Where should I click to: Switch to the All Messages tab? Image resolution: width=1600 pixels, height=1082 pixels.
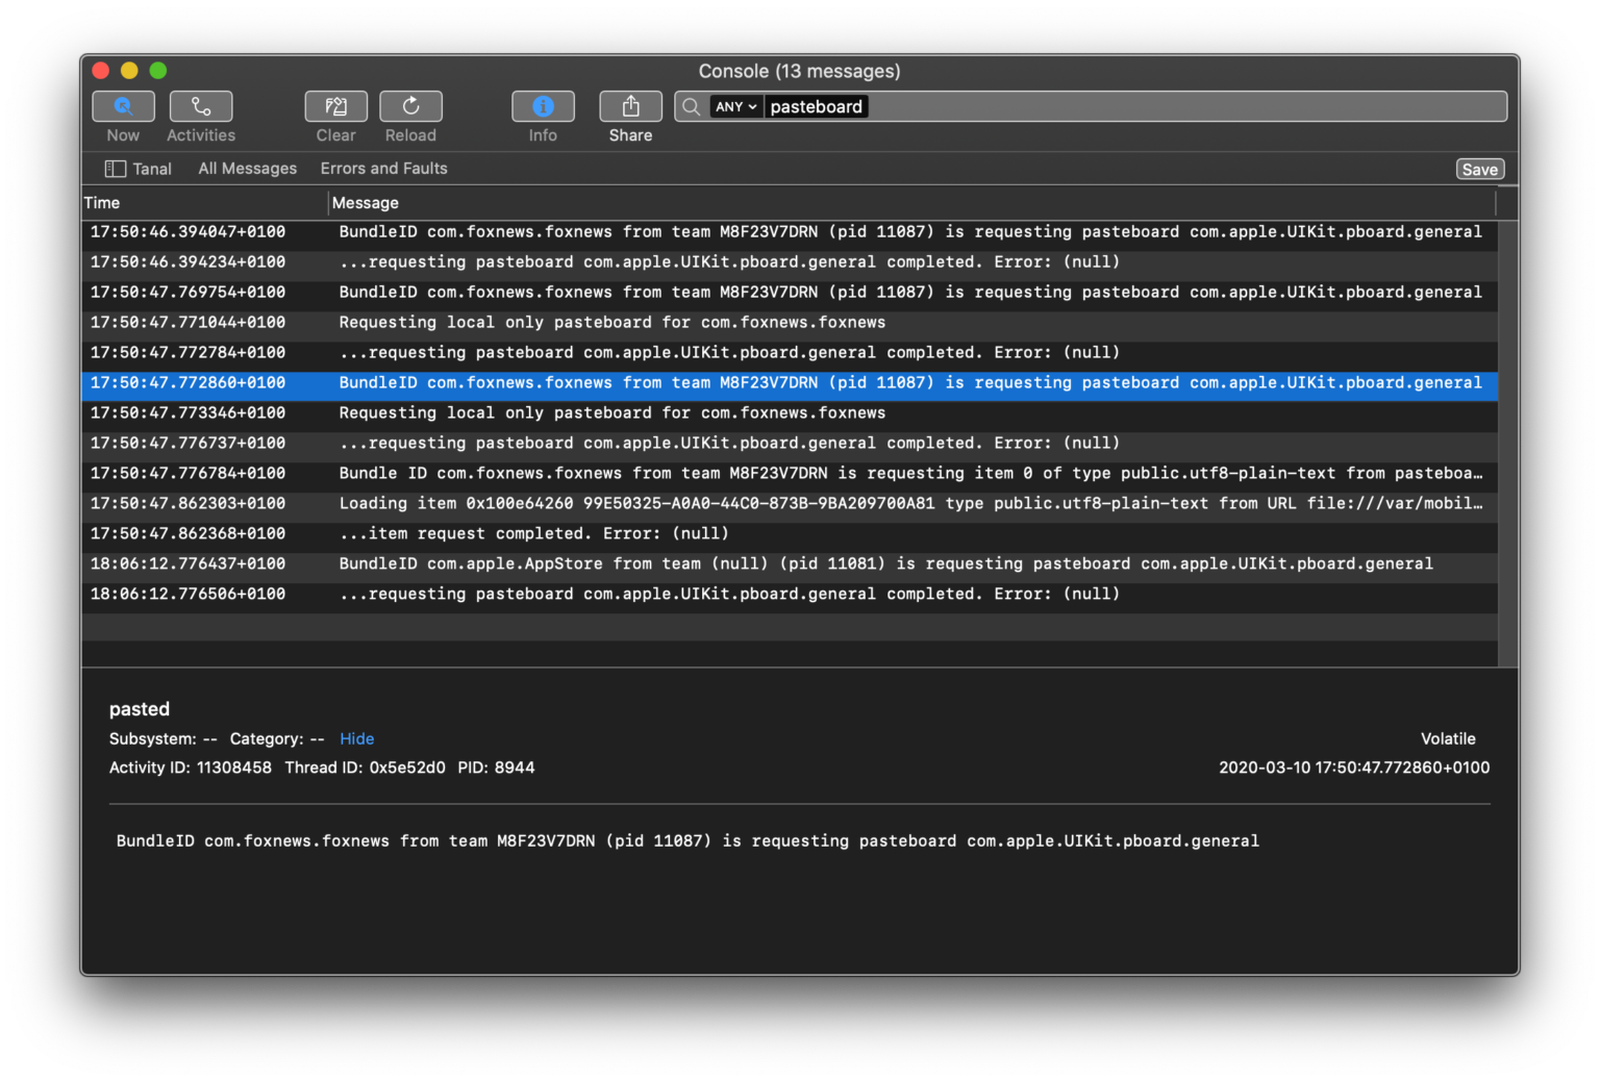pyautogui.click(x=246, y=168)
